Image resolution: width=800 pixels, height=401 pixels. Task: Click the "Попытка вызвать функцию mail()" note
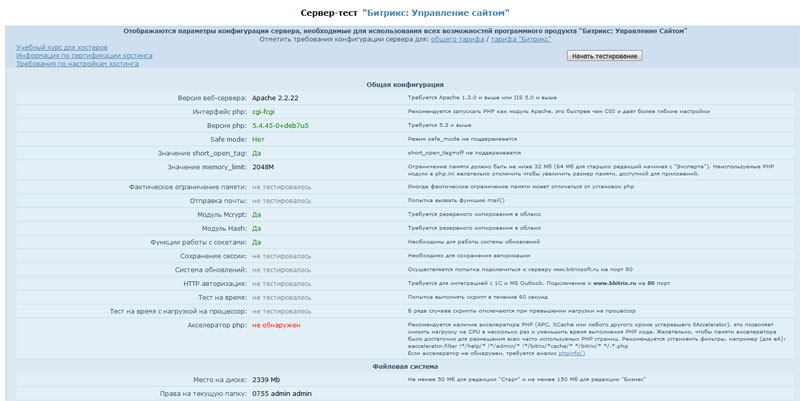tap(456, 200)
